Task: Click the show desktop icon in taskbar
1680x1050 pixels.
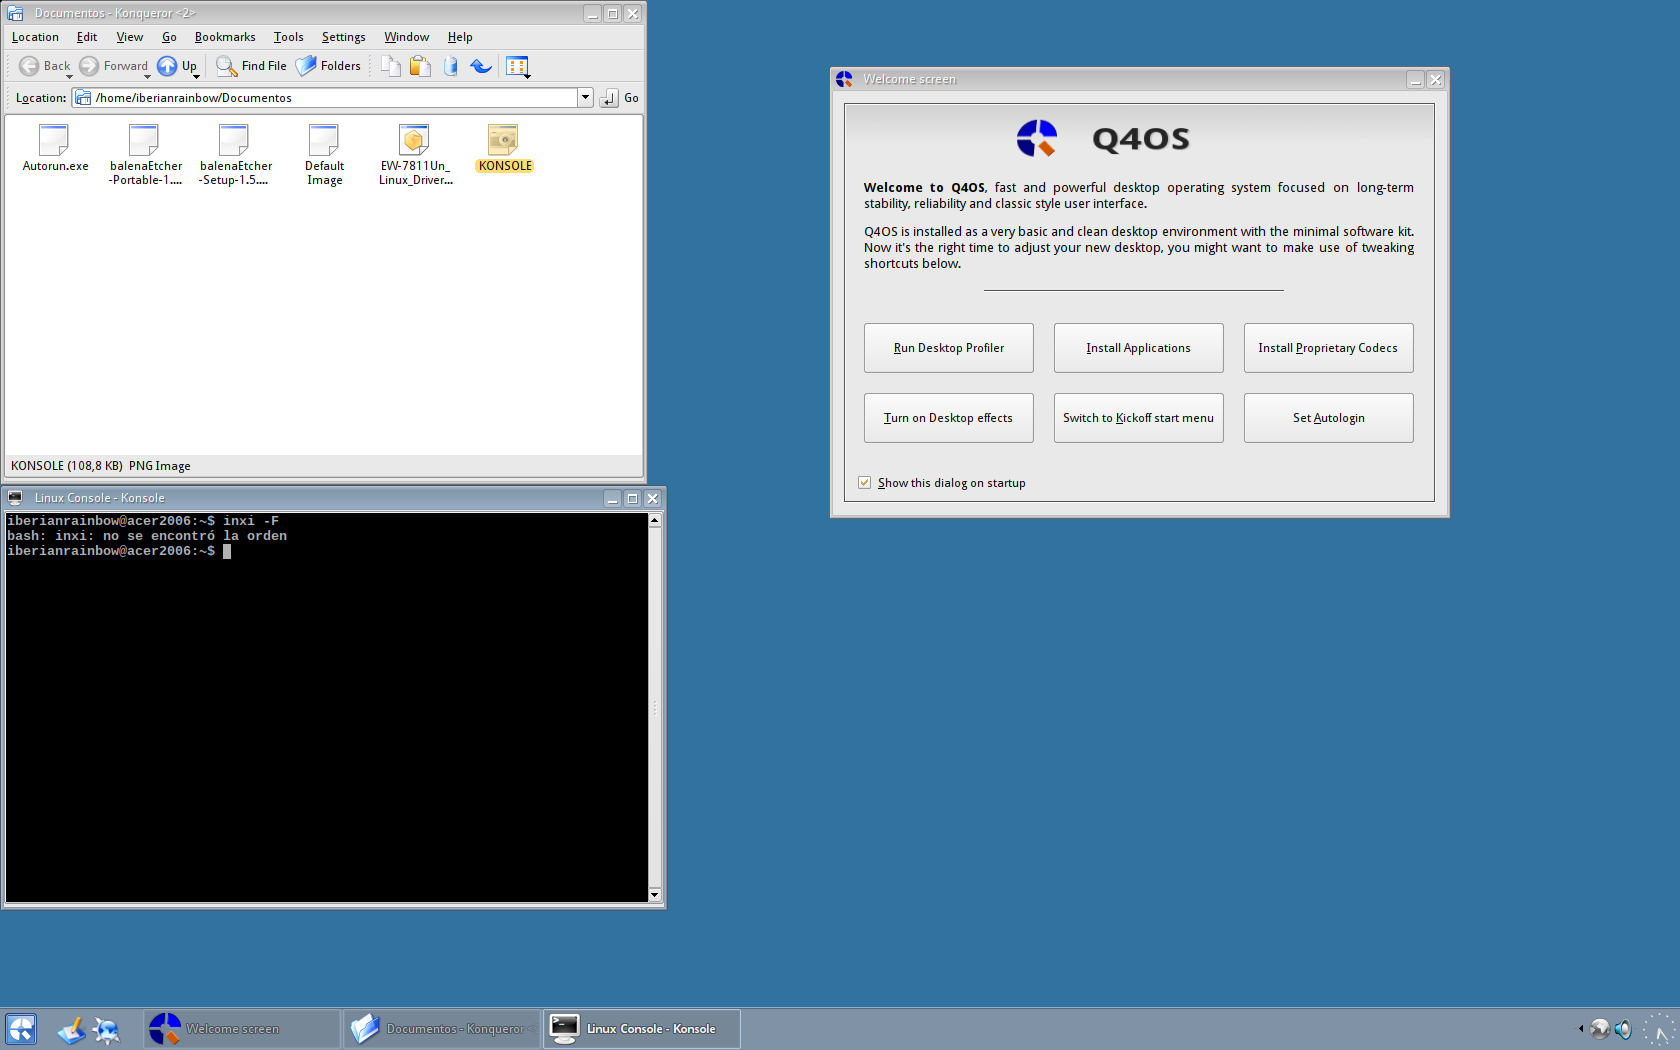Action: 71,1029
